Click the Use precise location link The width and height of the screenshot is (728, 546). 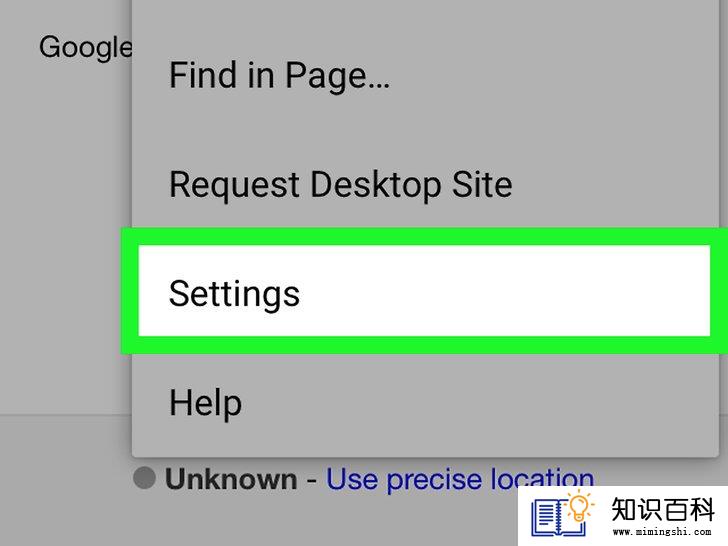click(x=460, y=479)
